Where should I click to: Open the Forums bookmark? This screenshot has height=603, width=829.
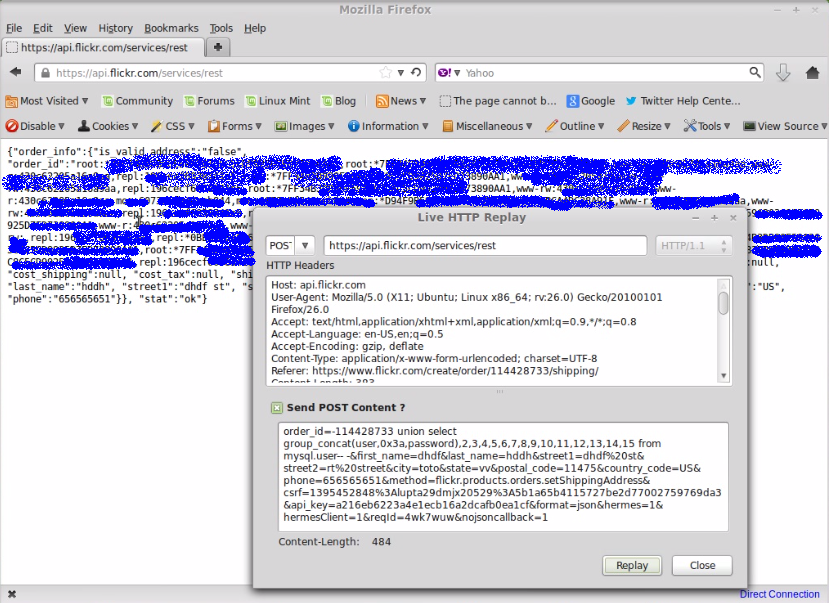coord(209,101)
